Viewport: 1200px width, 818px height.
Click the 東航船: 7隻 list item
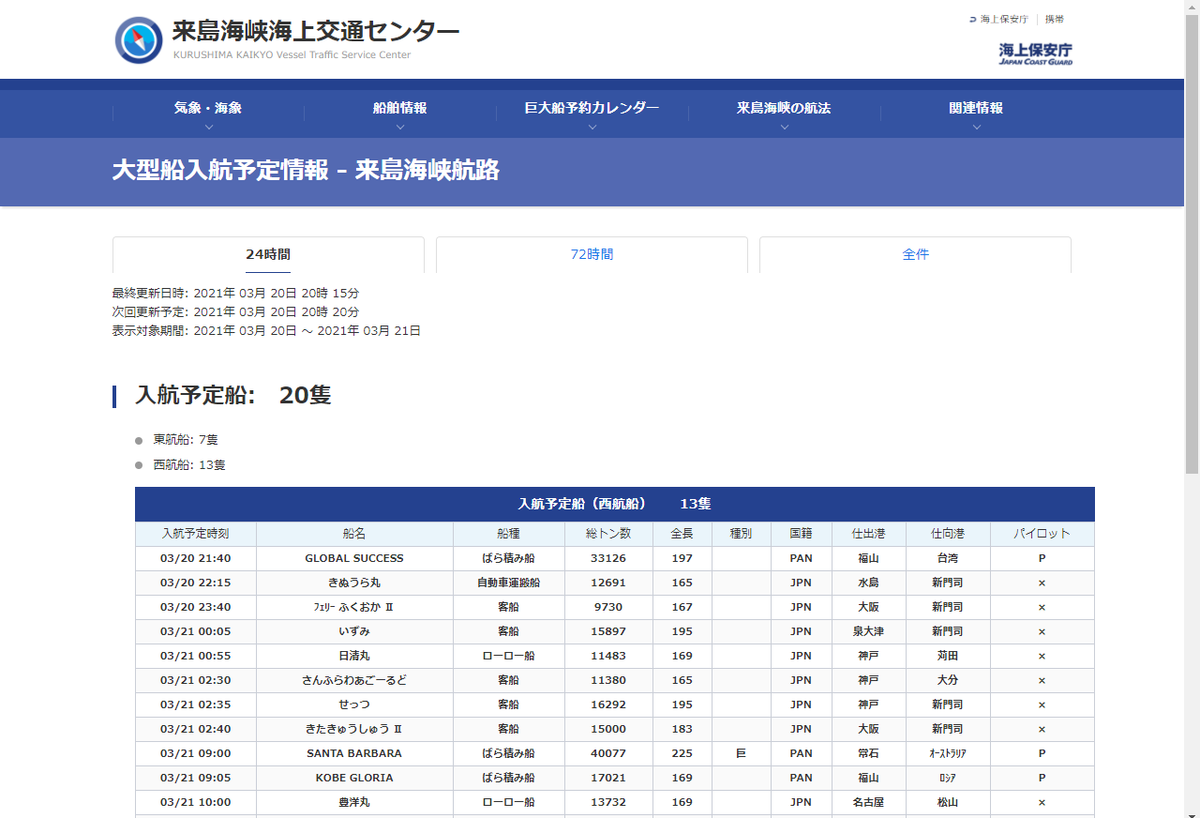[185, 440]
